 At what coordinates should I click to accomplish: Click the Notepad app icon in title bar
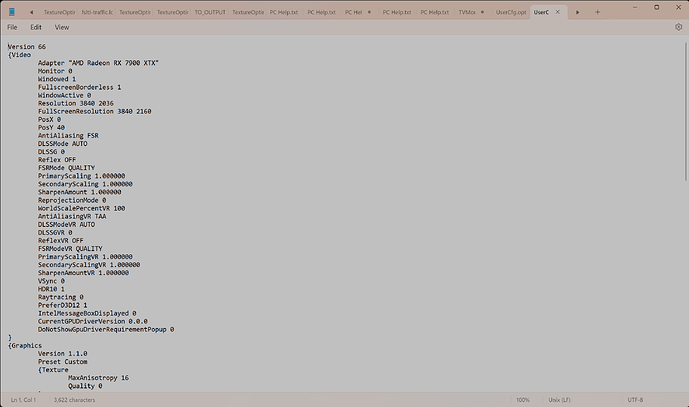click(12, 12)
